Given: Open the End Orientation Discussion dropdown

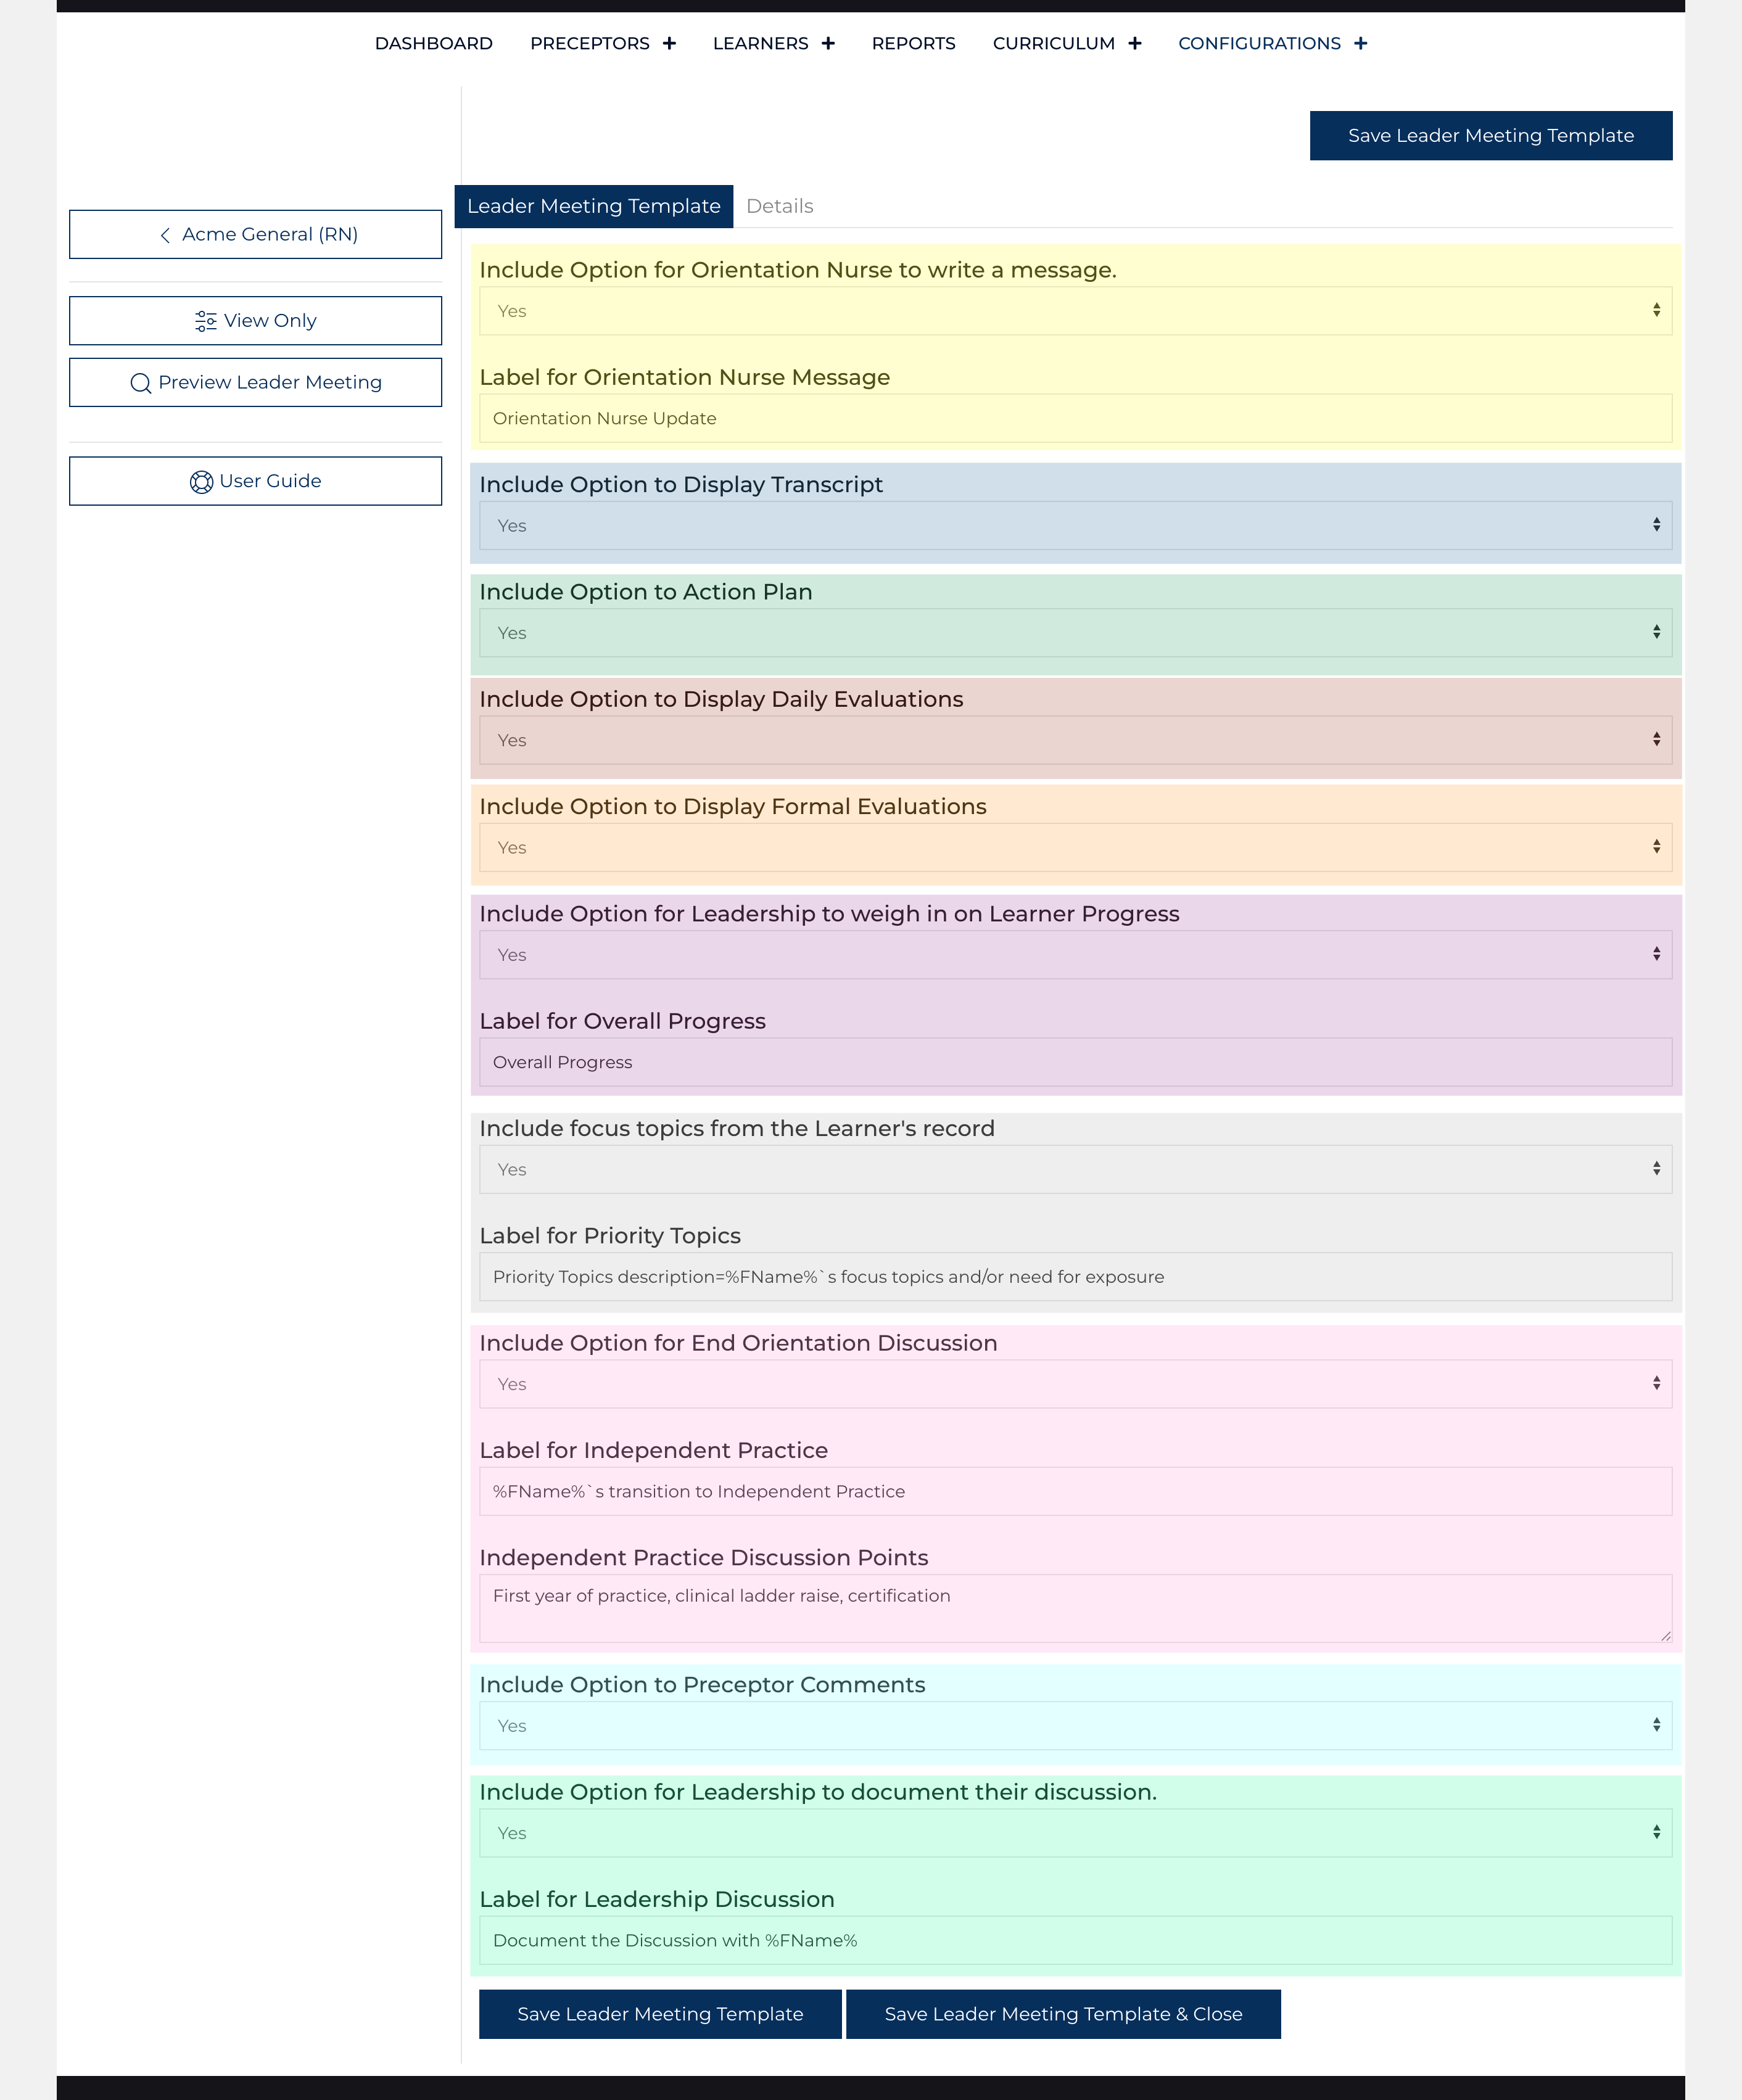Looking at the screenshot, I should pos(1074,1383).
